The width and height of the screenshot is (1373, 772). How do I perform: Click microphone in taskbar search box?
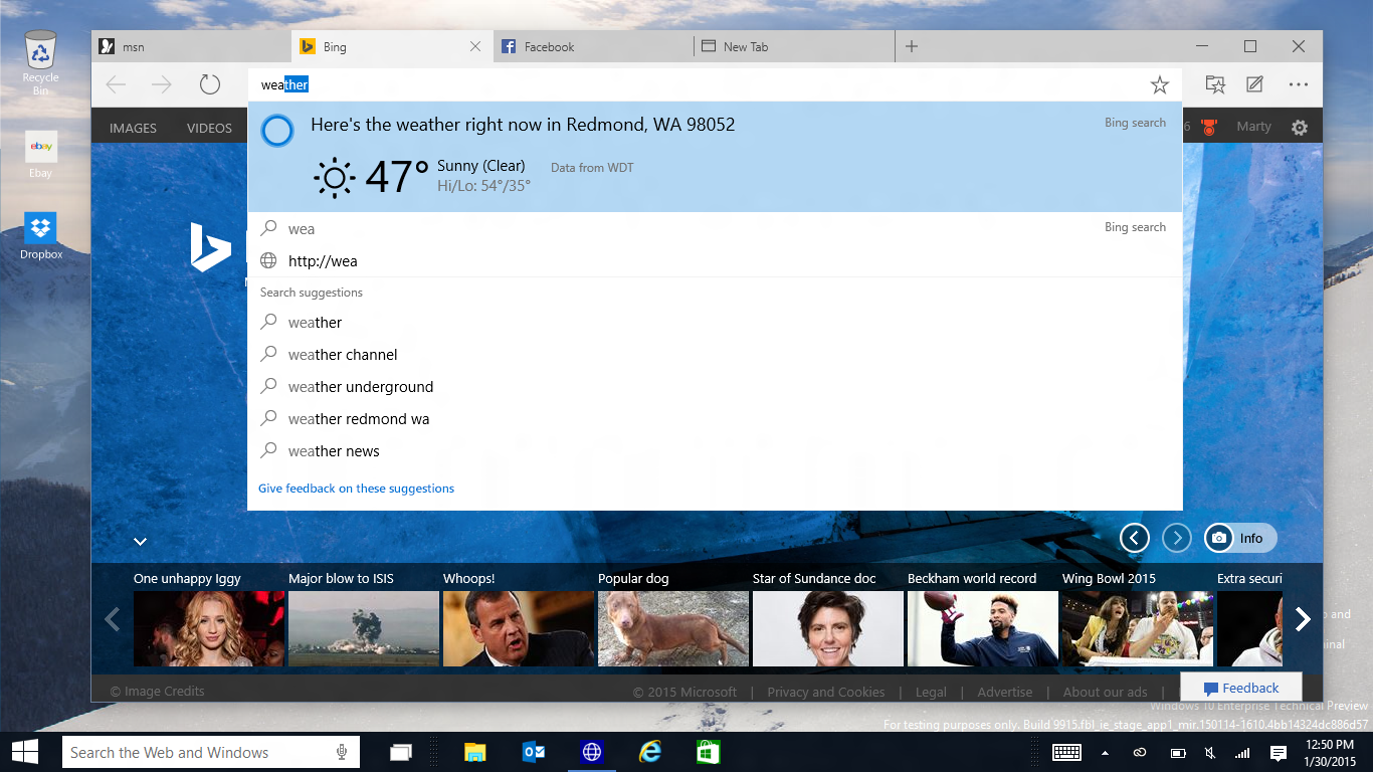342,752
